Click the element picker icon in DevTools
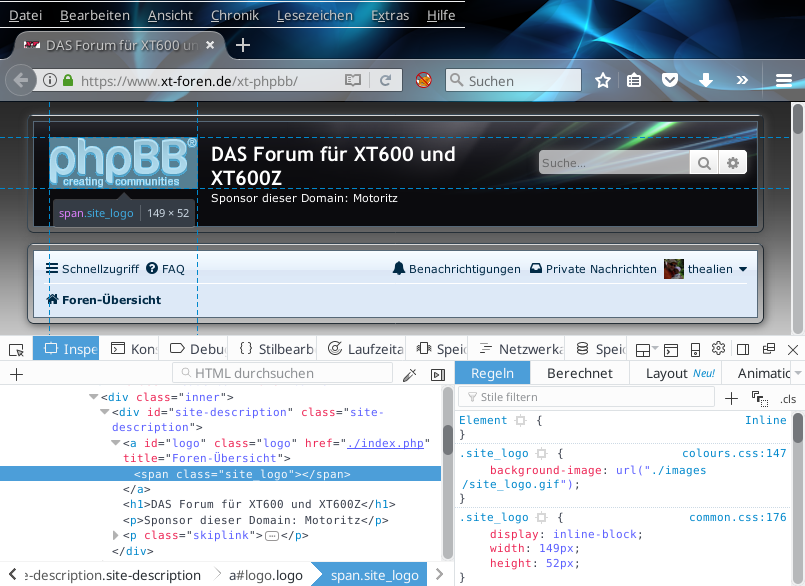Screen dimensions: 805x586 click(16, 349)
